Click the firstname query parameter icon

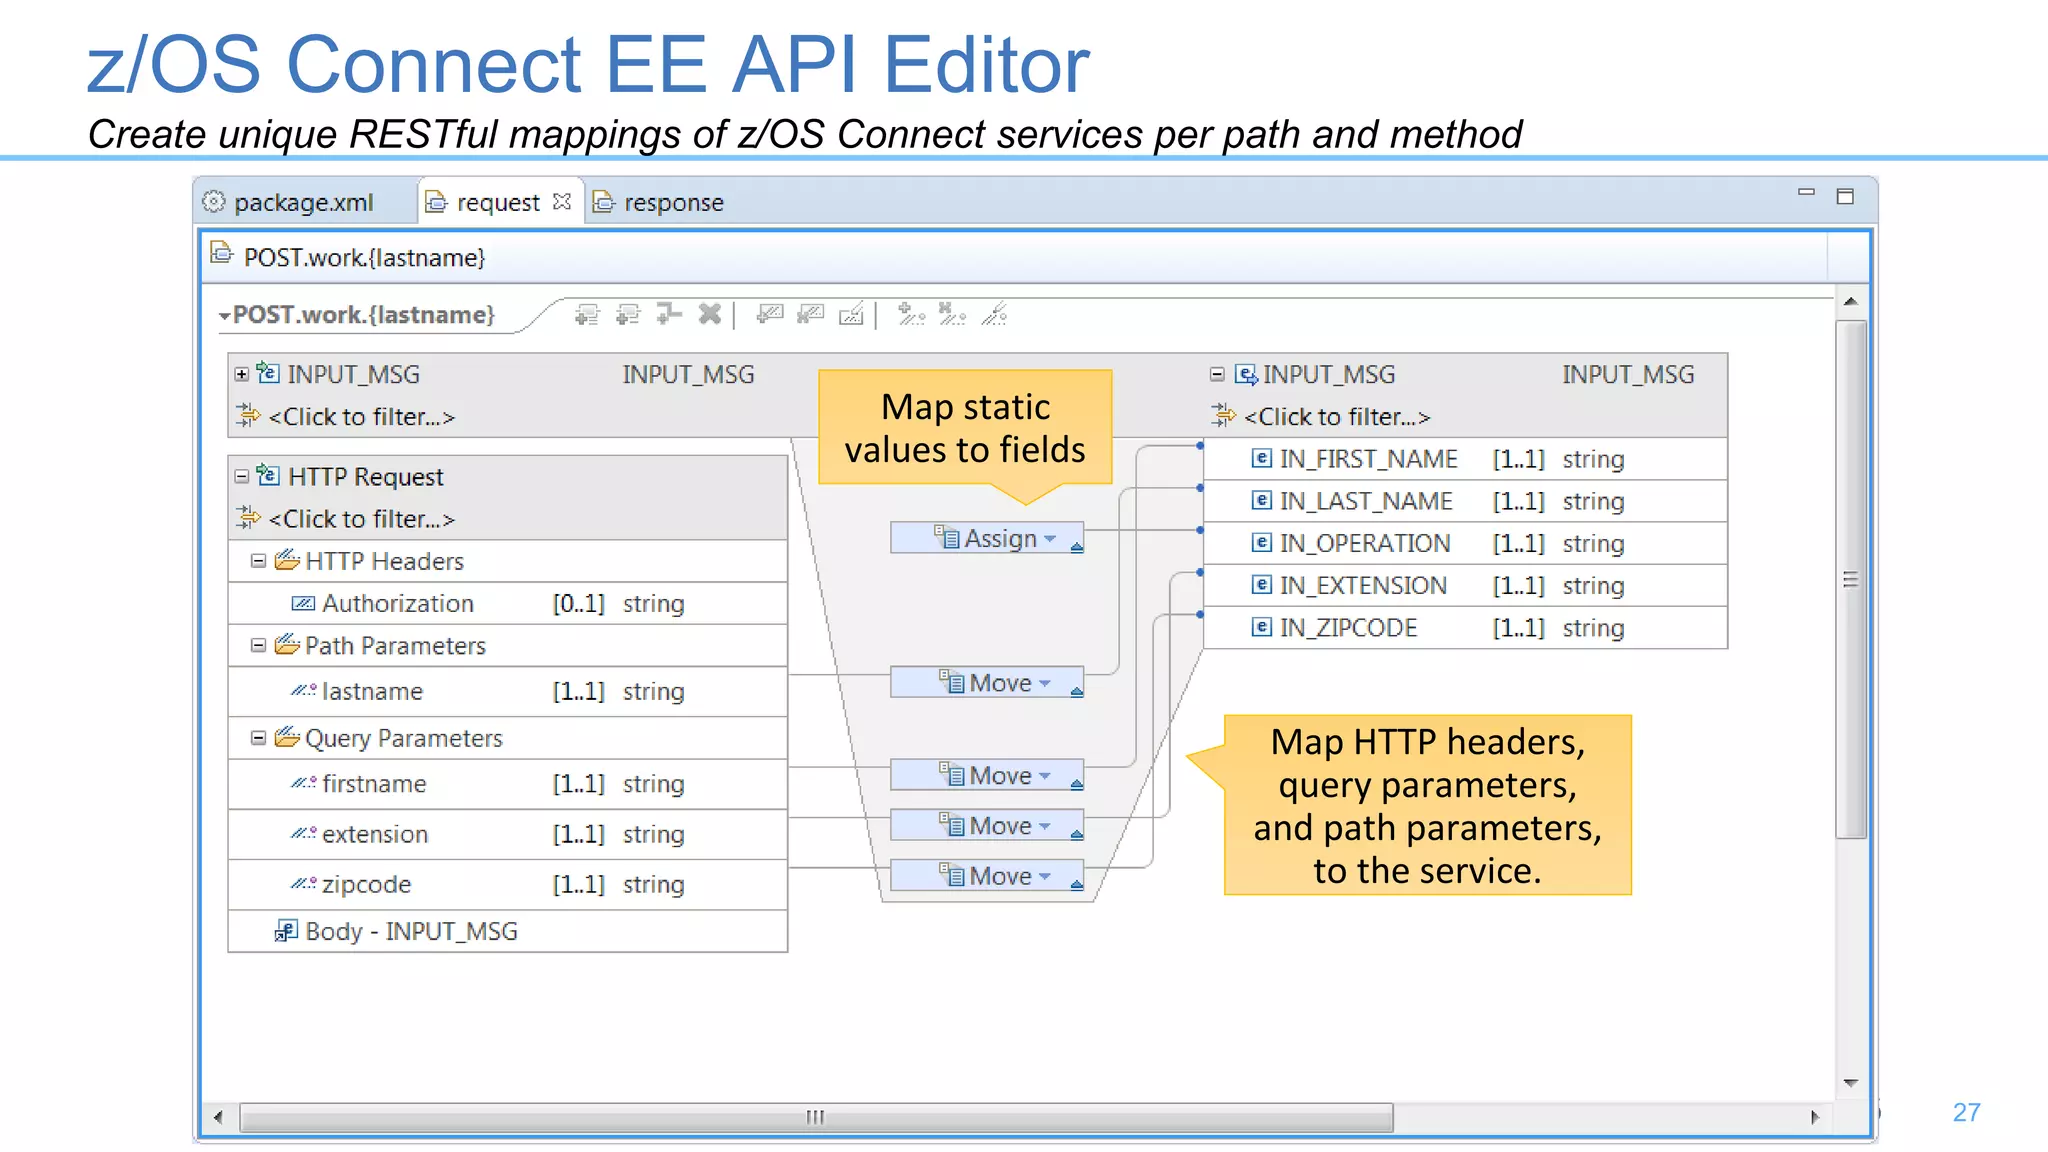[303, 783]
